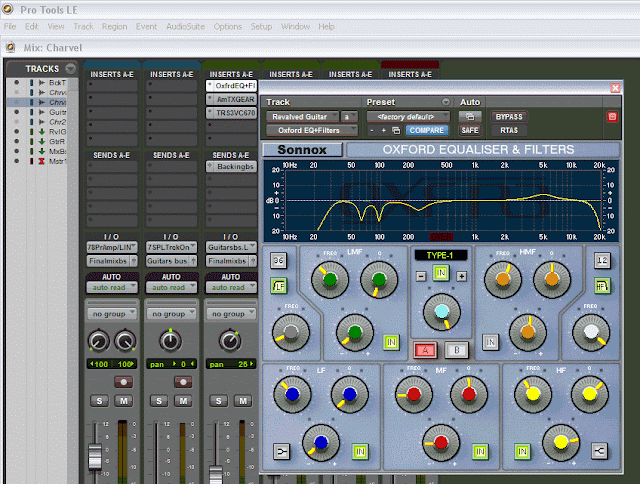Viewport: 640px width, 484px height.
Task: Click the Sonnox logo
Action: [302, 150]
